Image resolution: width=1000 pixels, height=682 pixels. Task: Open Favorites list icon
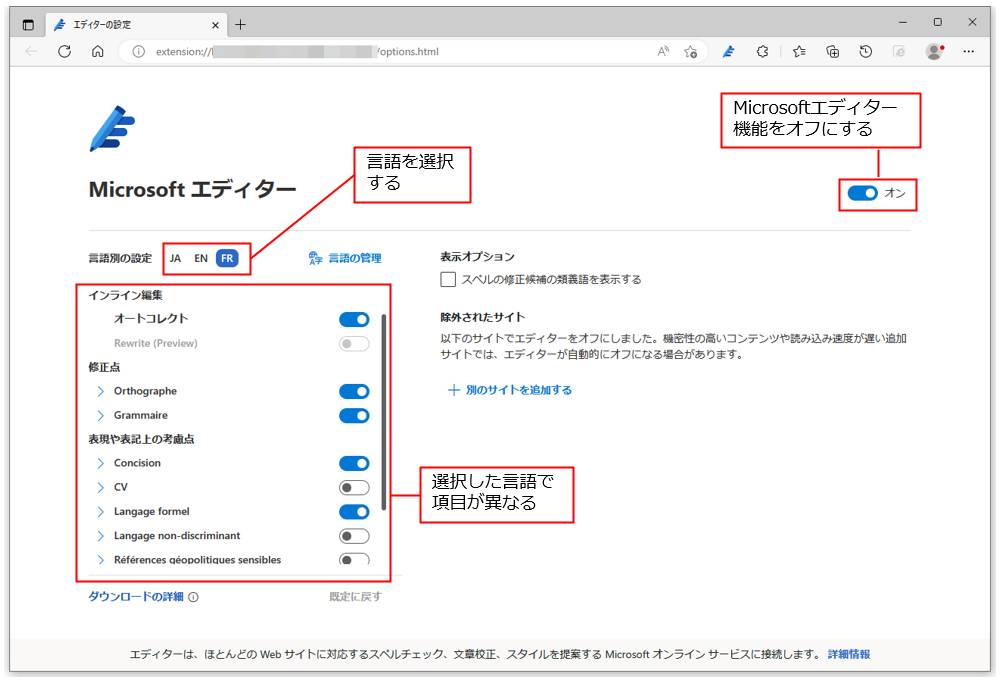[x=799, y=52]
